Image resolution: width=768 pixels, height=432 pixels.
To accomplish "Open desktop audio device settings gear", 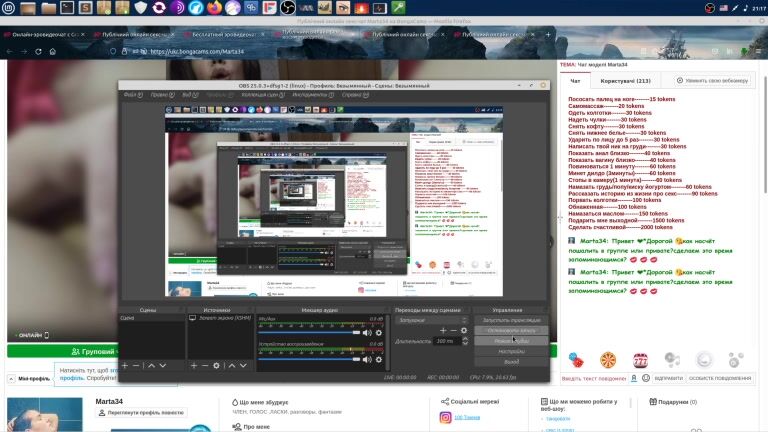I will (380, 358).
